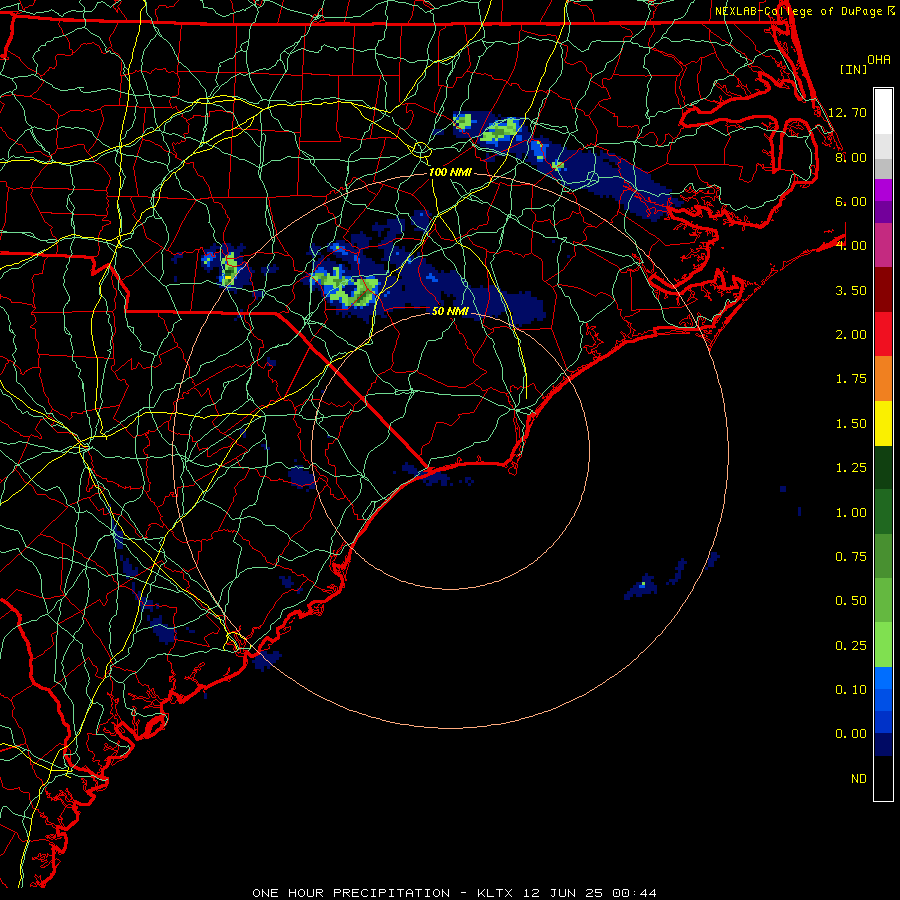This screenshot has width=900, height=900.
Task: Select the 2.00 legend value
Action: tap(851, 335)
